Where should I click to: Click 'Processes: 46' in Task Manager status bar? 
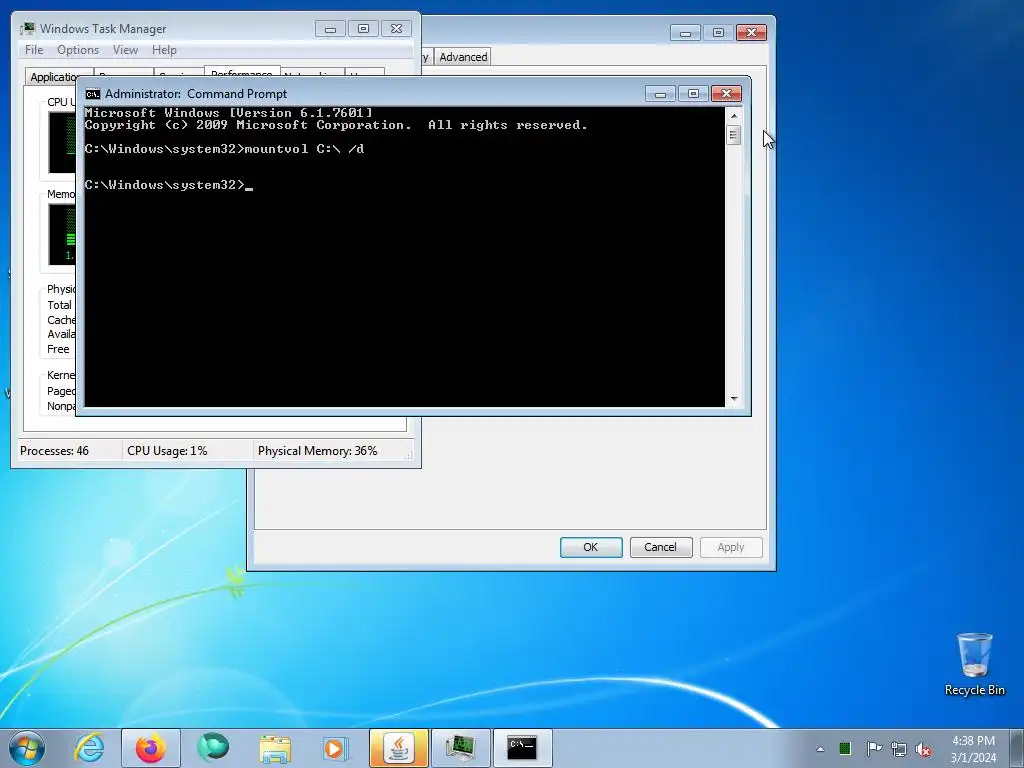[54, 451]
